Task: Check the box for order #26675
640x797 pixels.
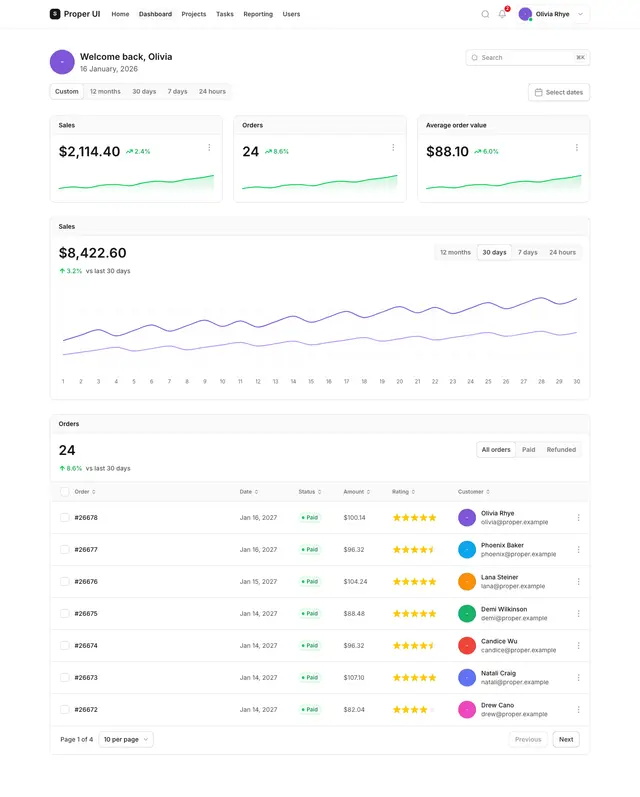Action: (65, 614)
